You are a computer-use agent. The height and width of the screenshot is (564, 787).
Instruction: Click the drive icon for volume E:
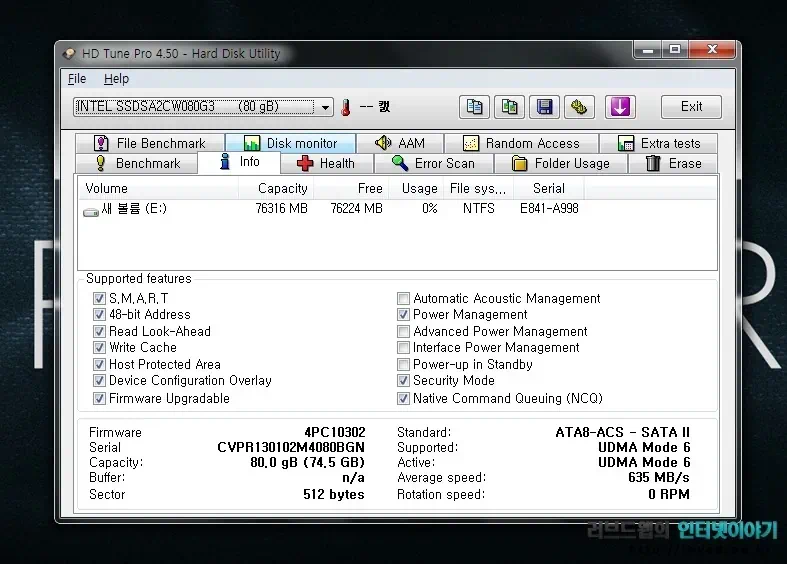point(91,212)
